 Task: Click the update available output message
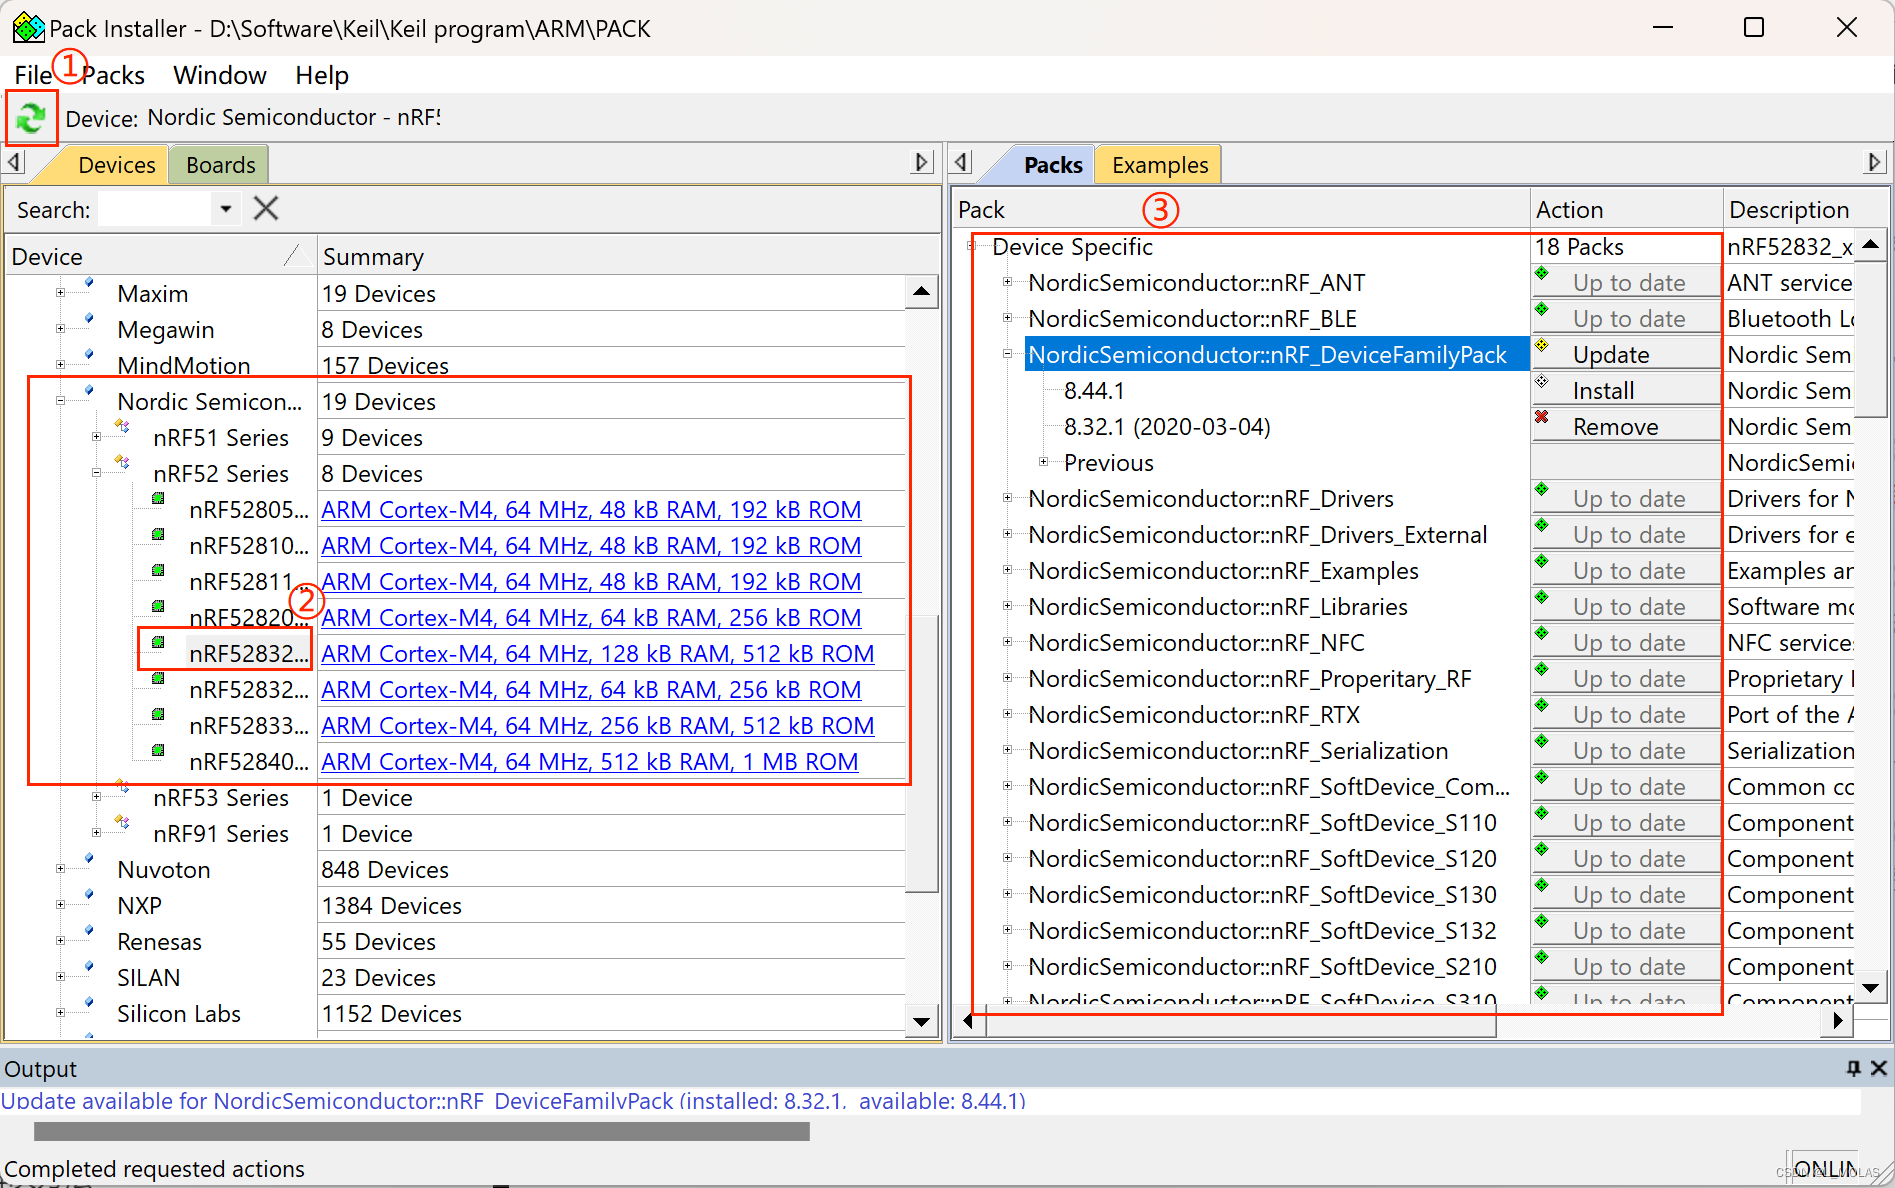point(513,1101)
